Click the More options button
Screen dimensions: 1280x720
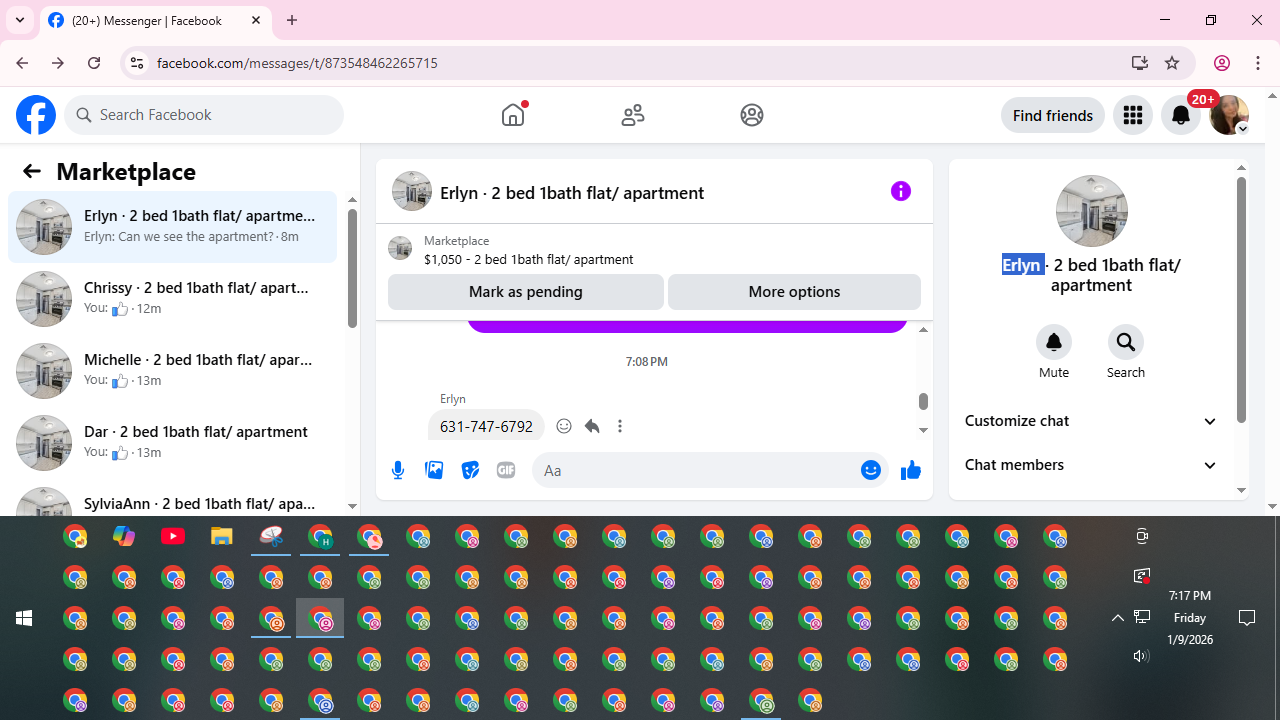click(794, 292)
